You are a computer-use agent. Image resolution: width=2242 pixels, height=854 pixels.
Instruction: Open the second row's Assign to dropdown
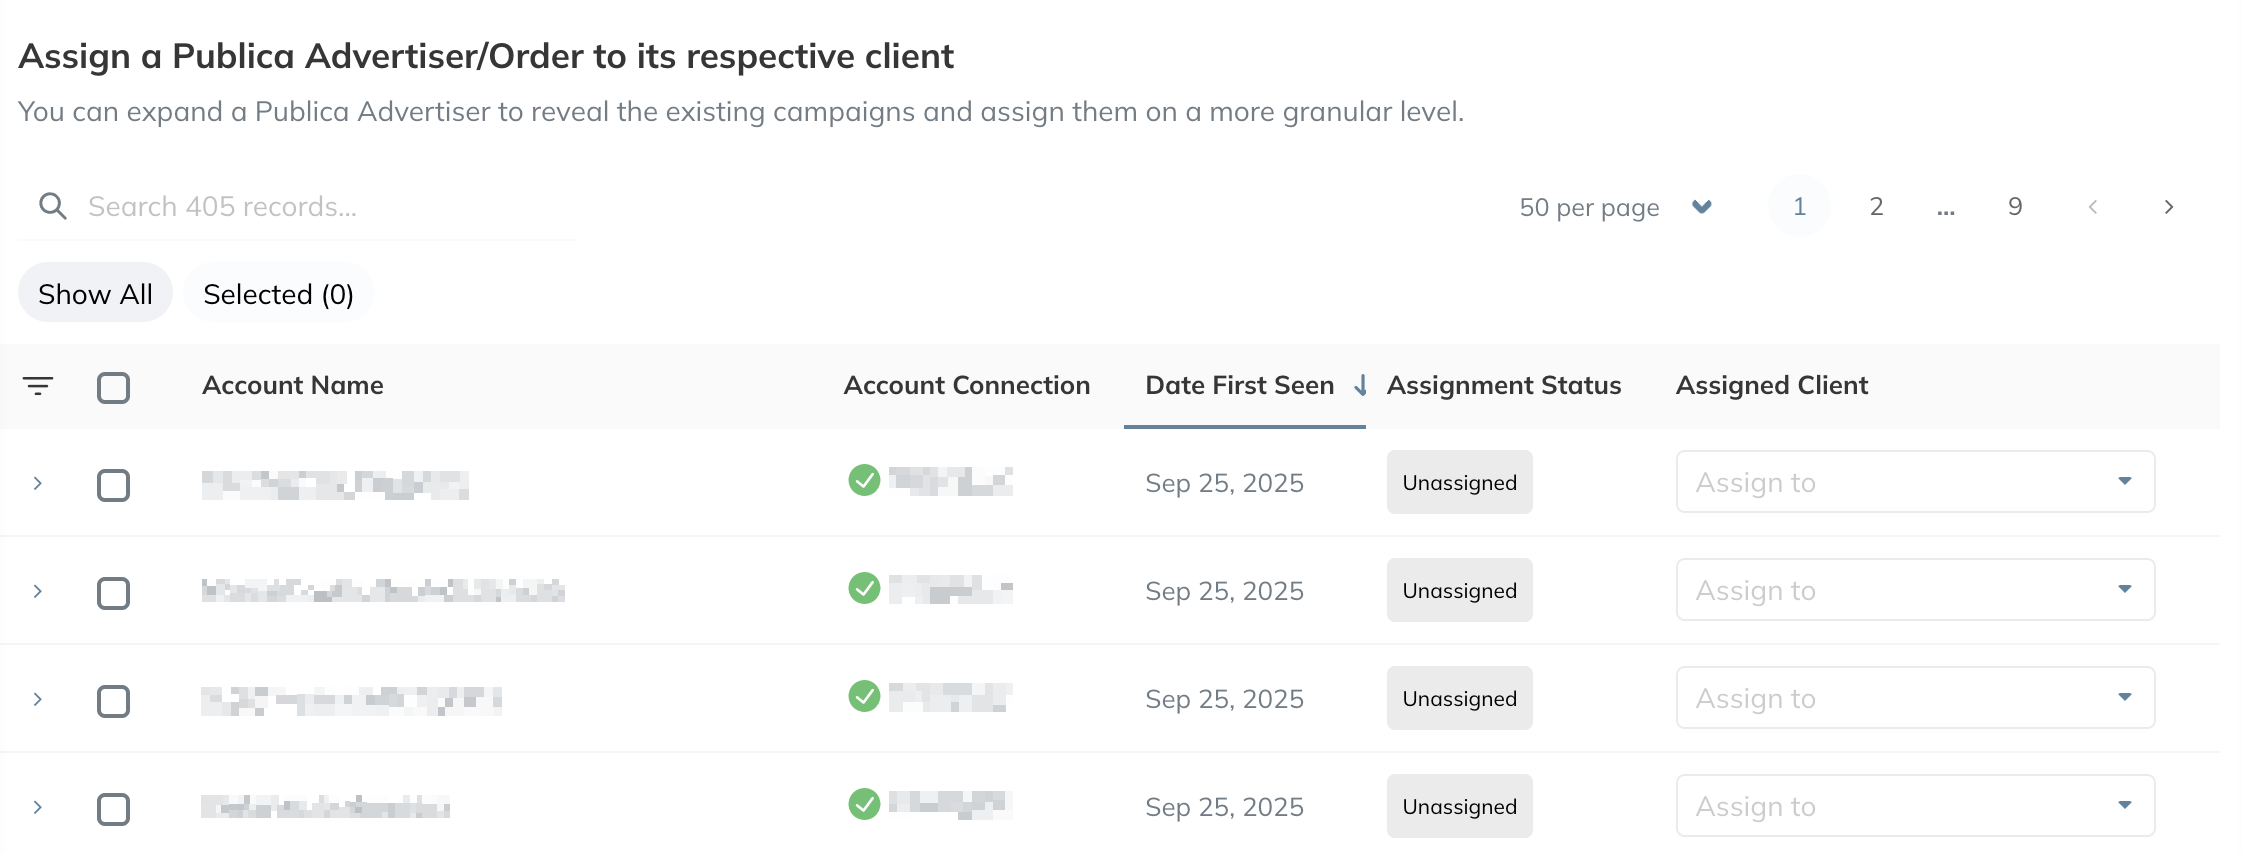[x=1915, y=590]
